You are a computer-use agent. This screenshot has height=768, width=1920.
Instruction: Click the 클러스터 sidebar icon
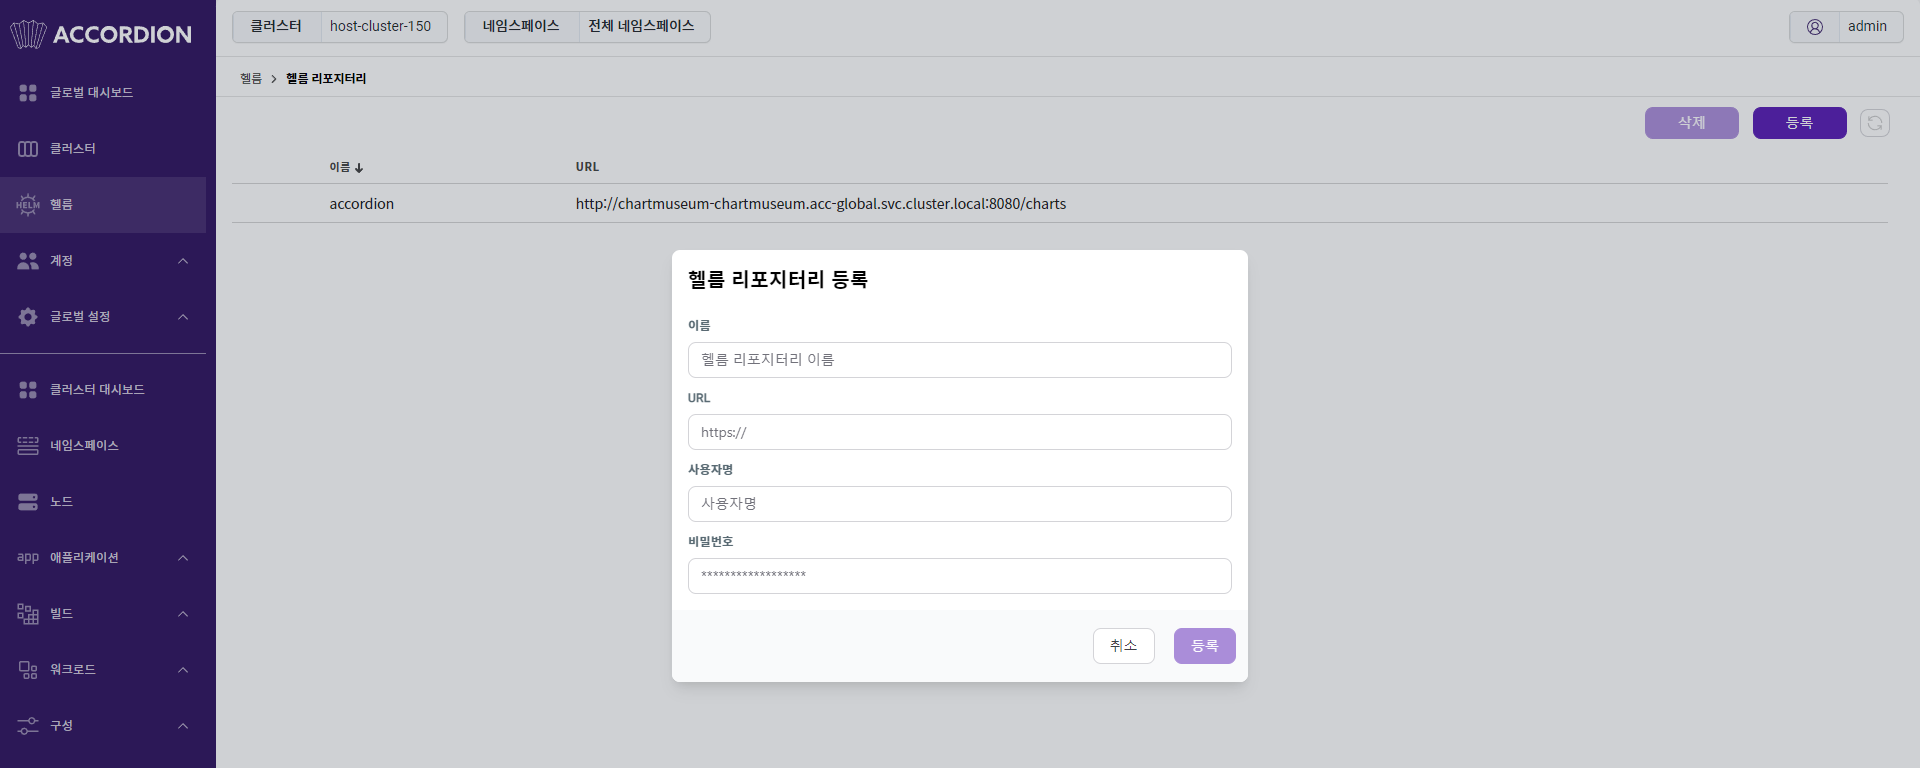28,149
